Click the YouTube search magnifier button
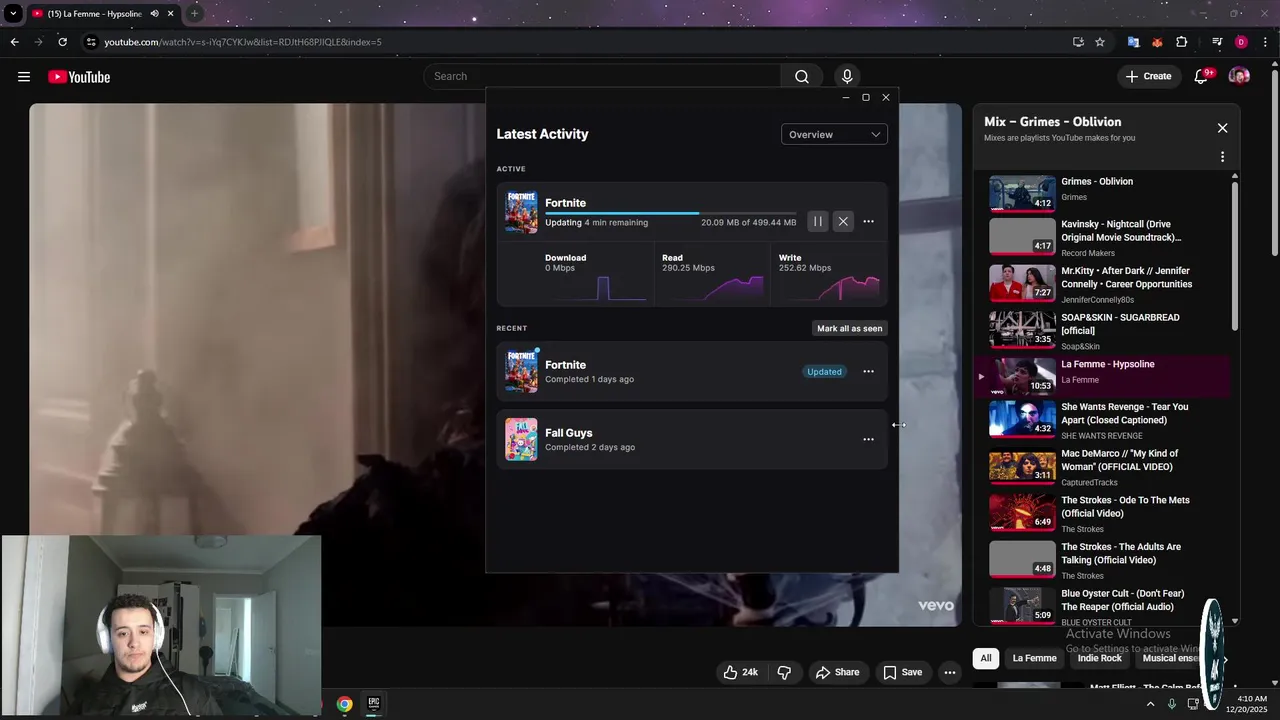Image resolution: width=1280 pixels, height=720 pixels. tap(802, 76)
